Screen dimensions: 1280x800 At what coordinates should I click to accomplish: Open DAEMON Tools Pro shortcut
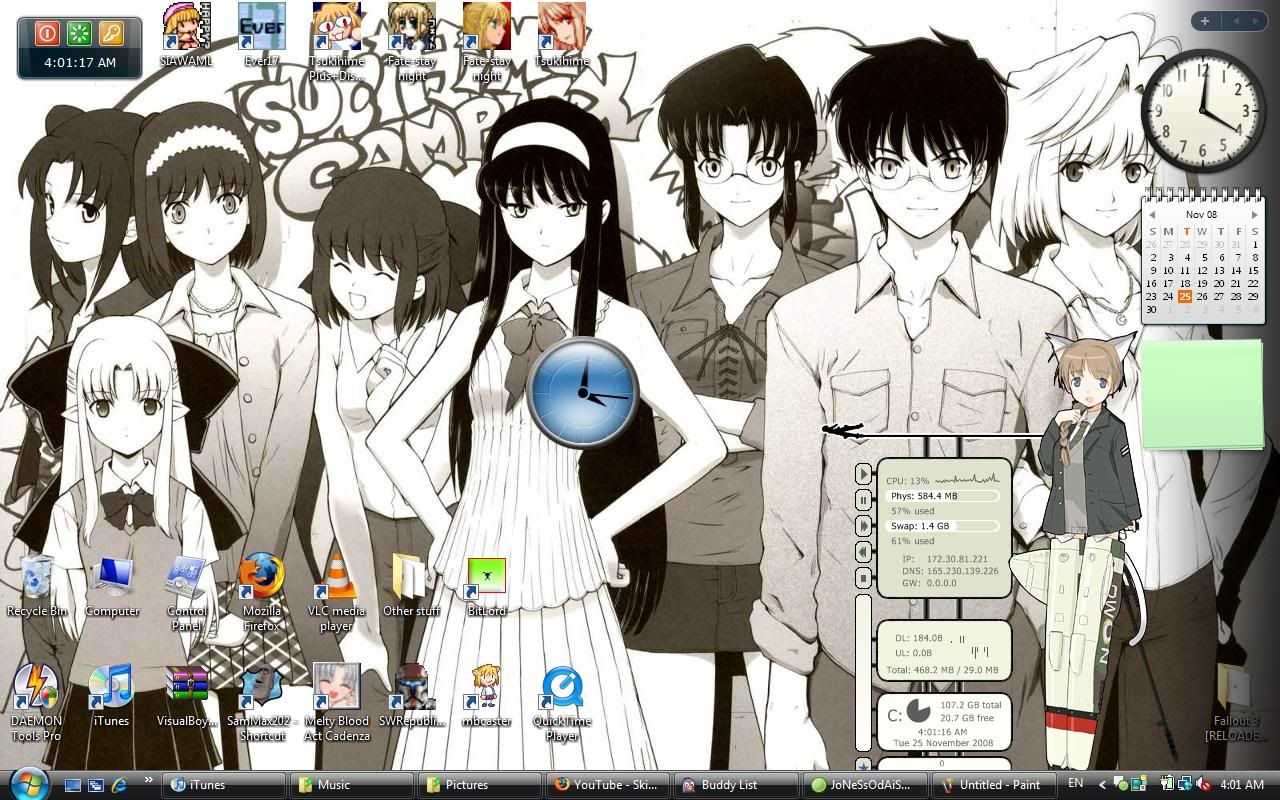click(x=36, y=688)
